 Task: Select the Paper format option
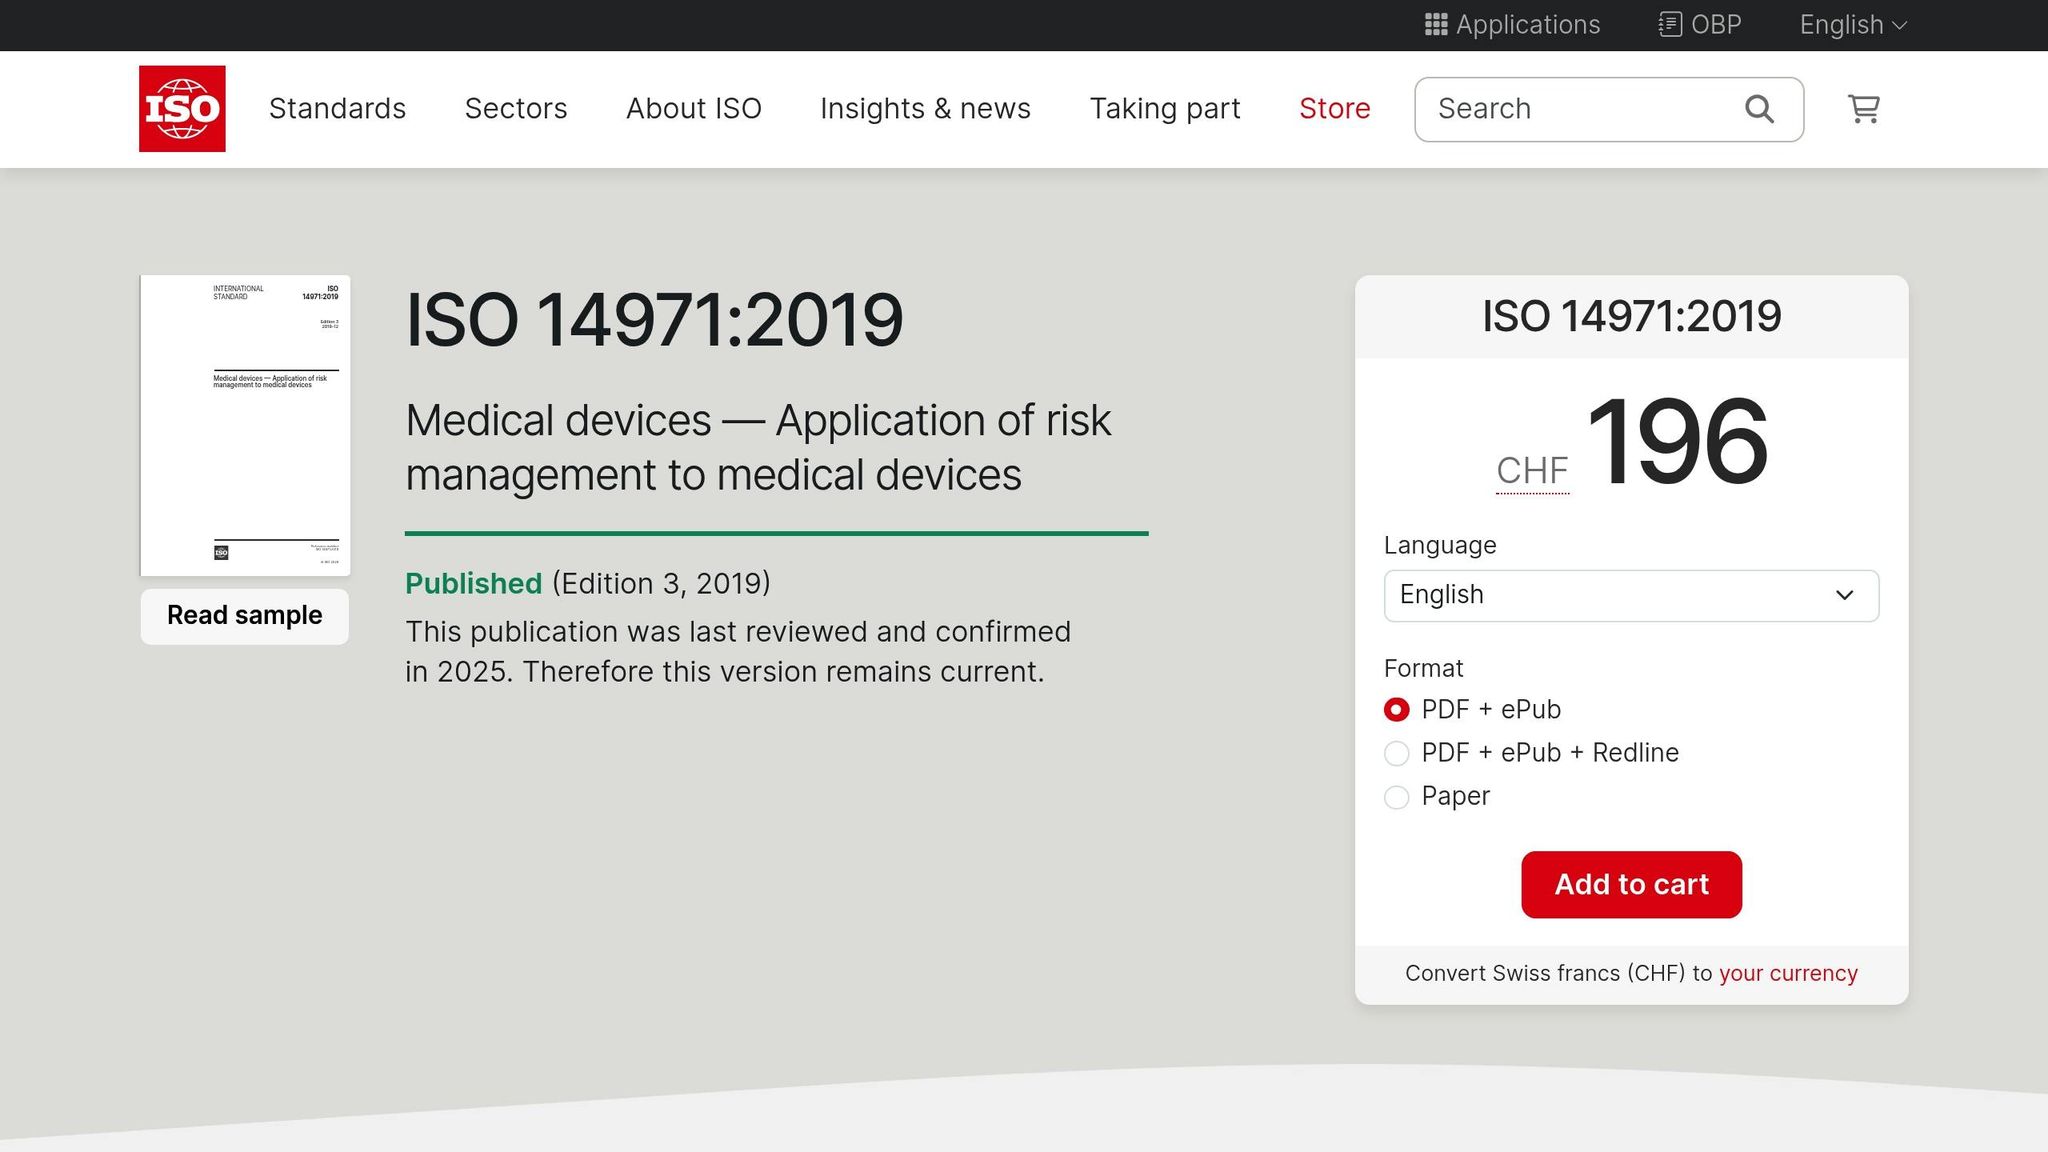(1396, 797)
